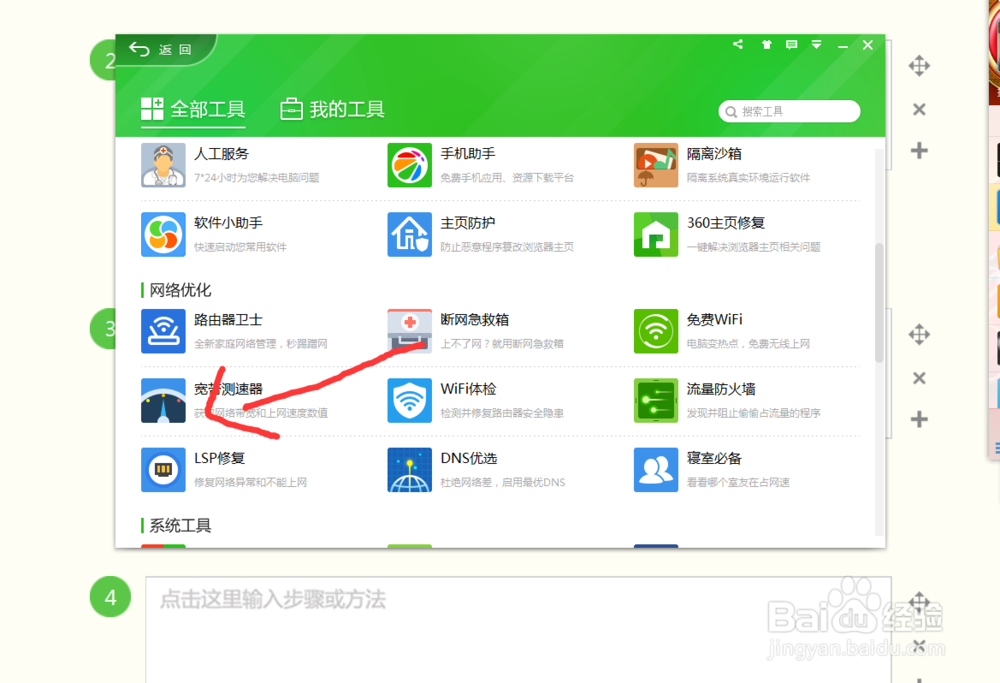Switch to the 我的工具 tab
Image resolution: width=1000 pixels, height=683 pixels.
(330, 110)
